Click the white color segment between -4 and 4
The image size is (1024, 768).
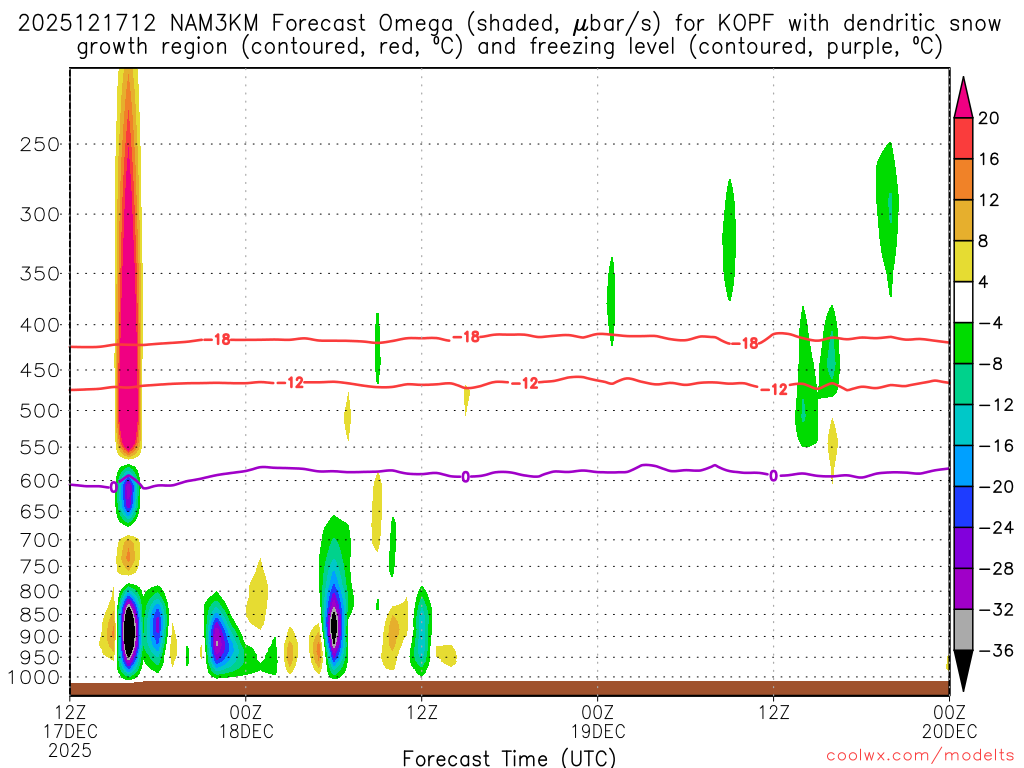(x=963, y=302)
